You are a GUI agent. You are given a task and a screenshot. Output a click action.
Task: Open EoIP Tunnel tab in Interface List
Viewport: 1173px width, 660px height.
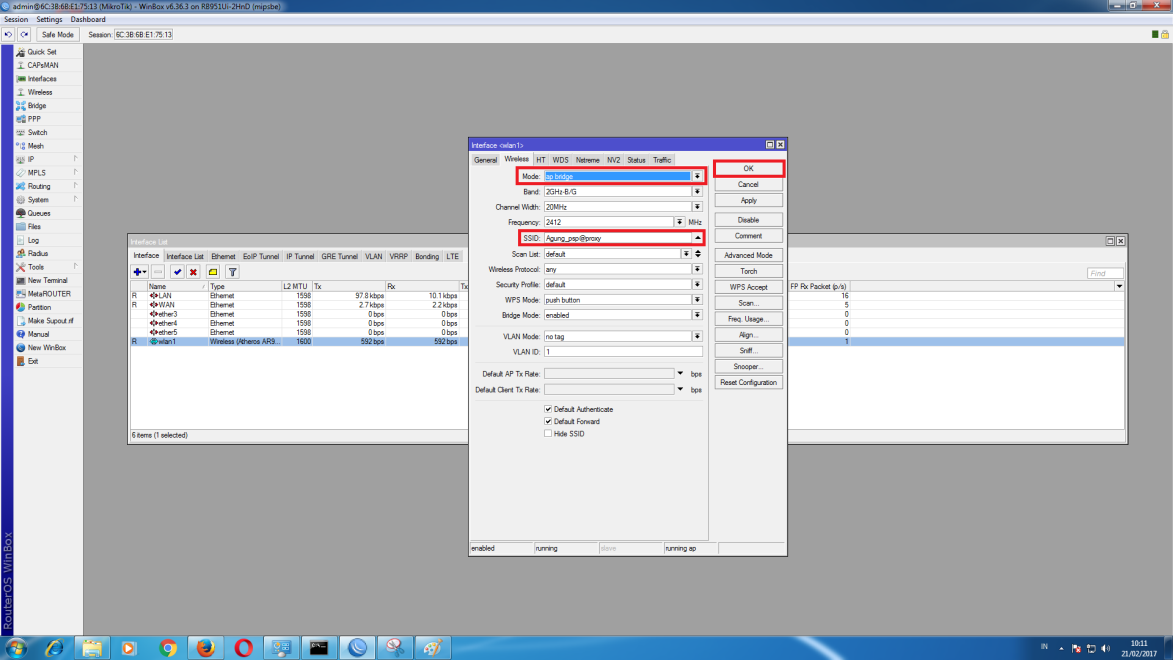click(260, 257)
